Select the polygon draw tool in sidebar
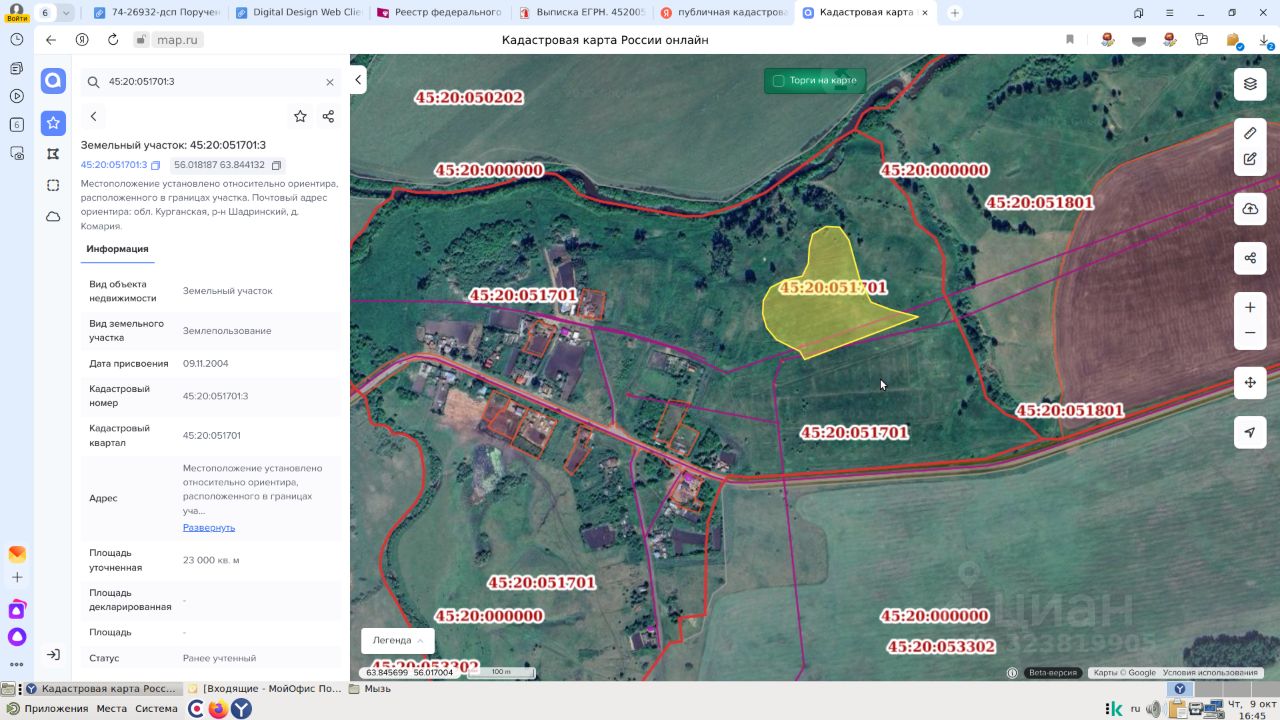Image resolution: width=1280 pixels, height=720 pixels. tap(53, 154)
